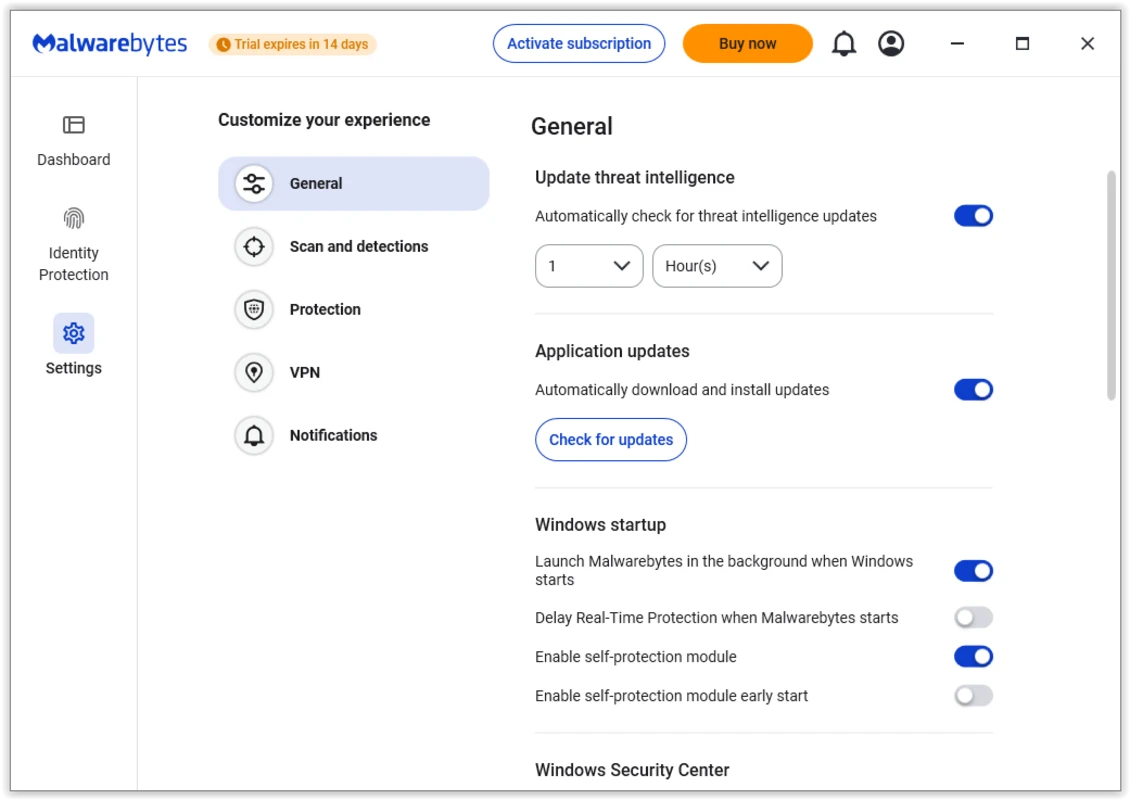The width and height of the screenshot is (1130, 800).
Task: Toggle Delay Real-Time Protection when Malwarebytes starts
Action: [973, 617]
